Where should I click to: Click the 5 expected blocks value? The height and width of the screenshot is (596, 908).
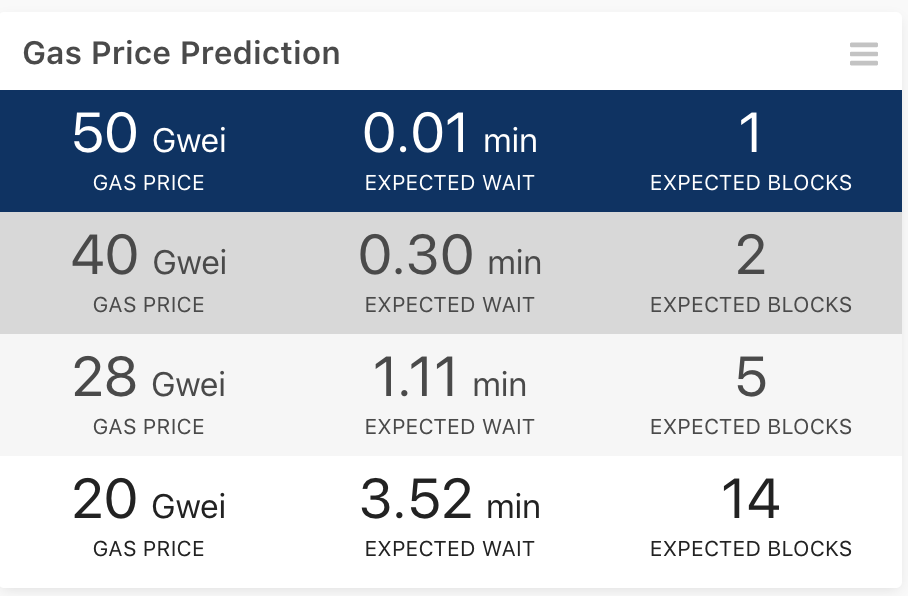[750, 378]
